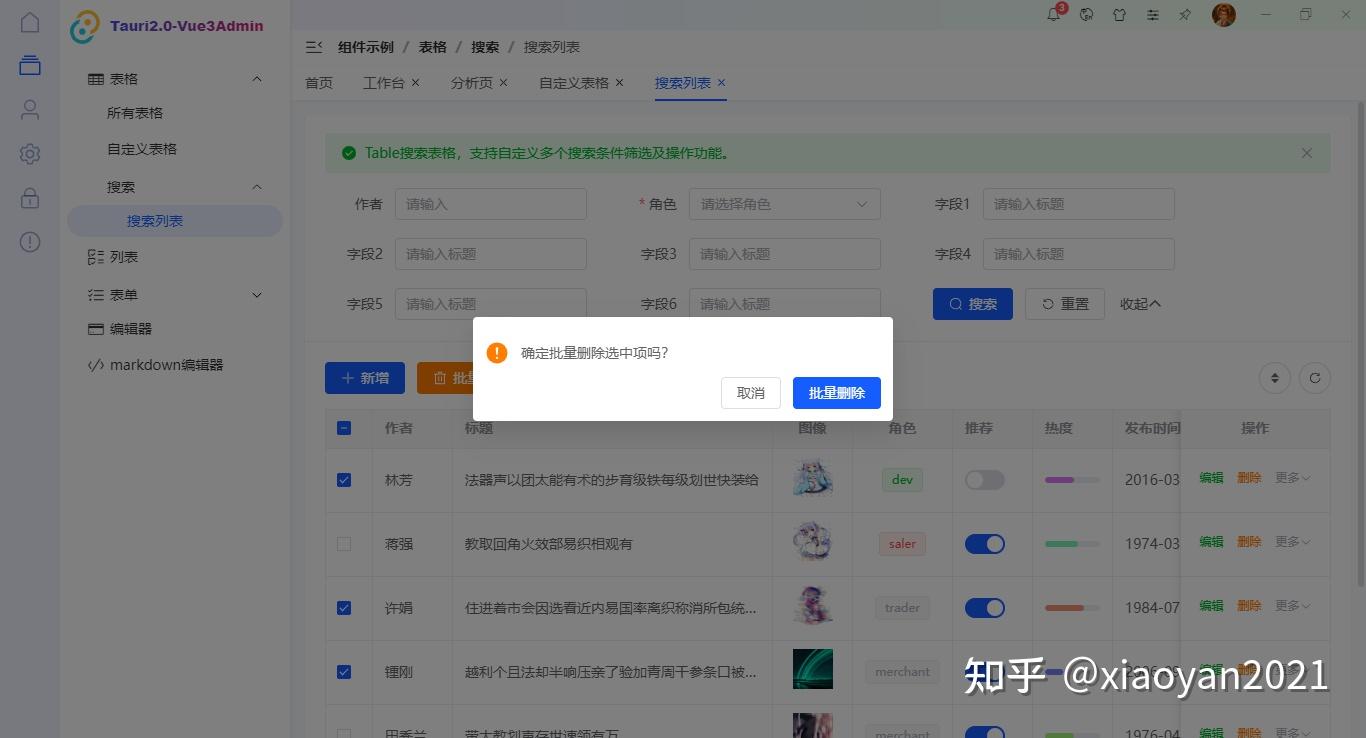Click 许娟's row avatar image thumbnail

point(812,607)
